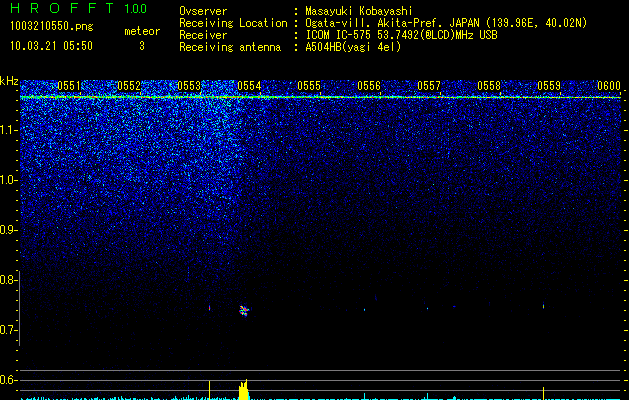This screenshot has width=629, height=400.
Task: Click the timestamp 10.03.21 05:50
Action: pos(51,46)
